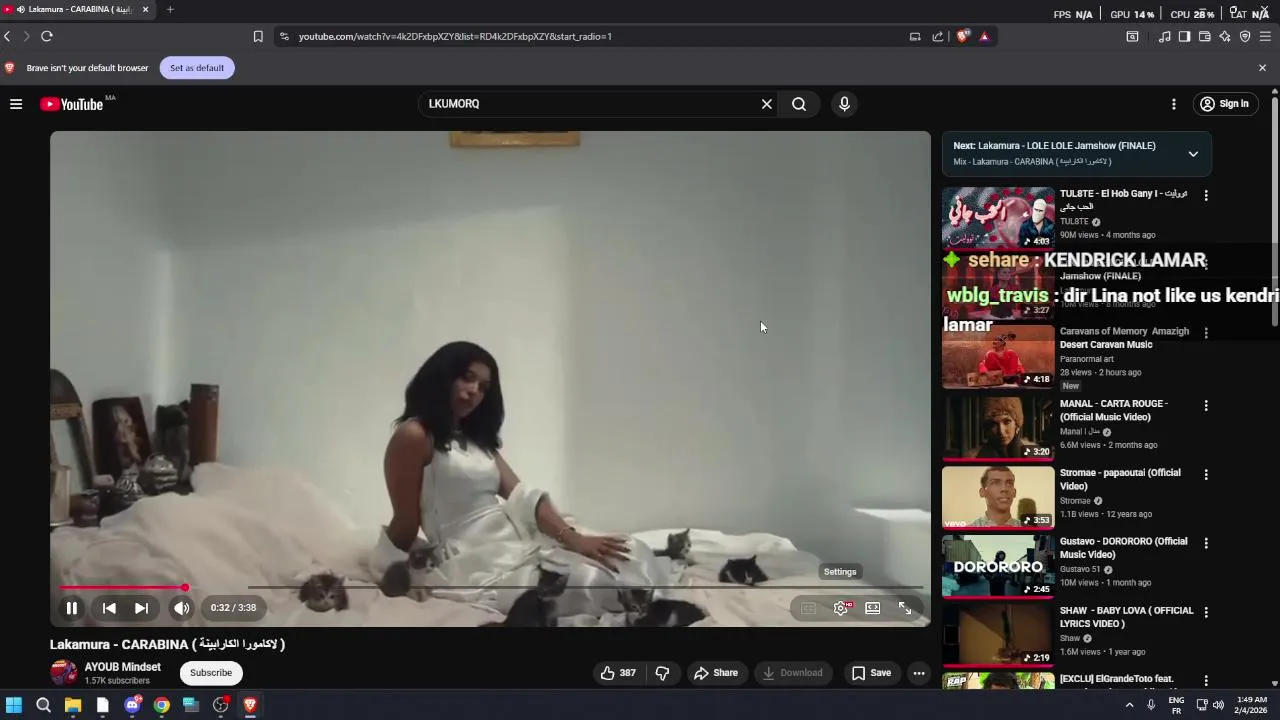
Task: Subscribe to AYOUB Mindset channel
Action: pos(211,673)
